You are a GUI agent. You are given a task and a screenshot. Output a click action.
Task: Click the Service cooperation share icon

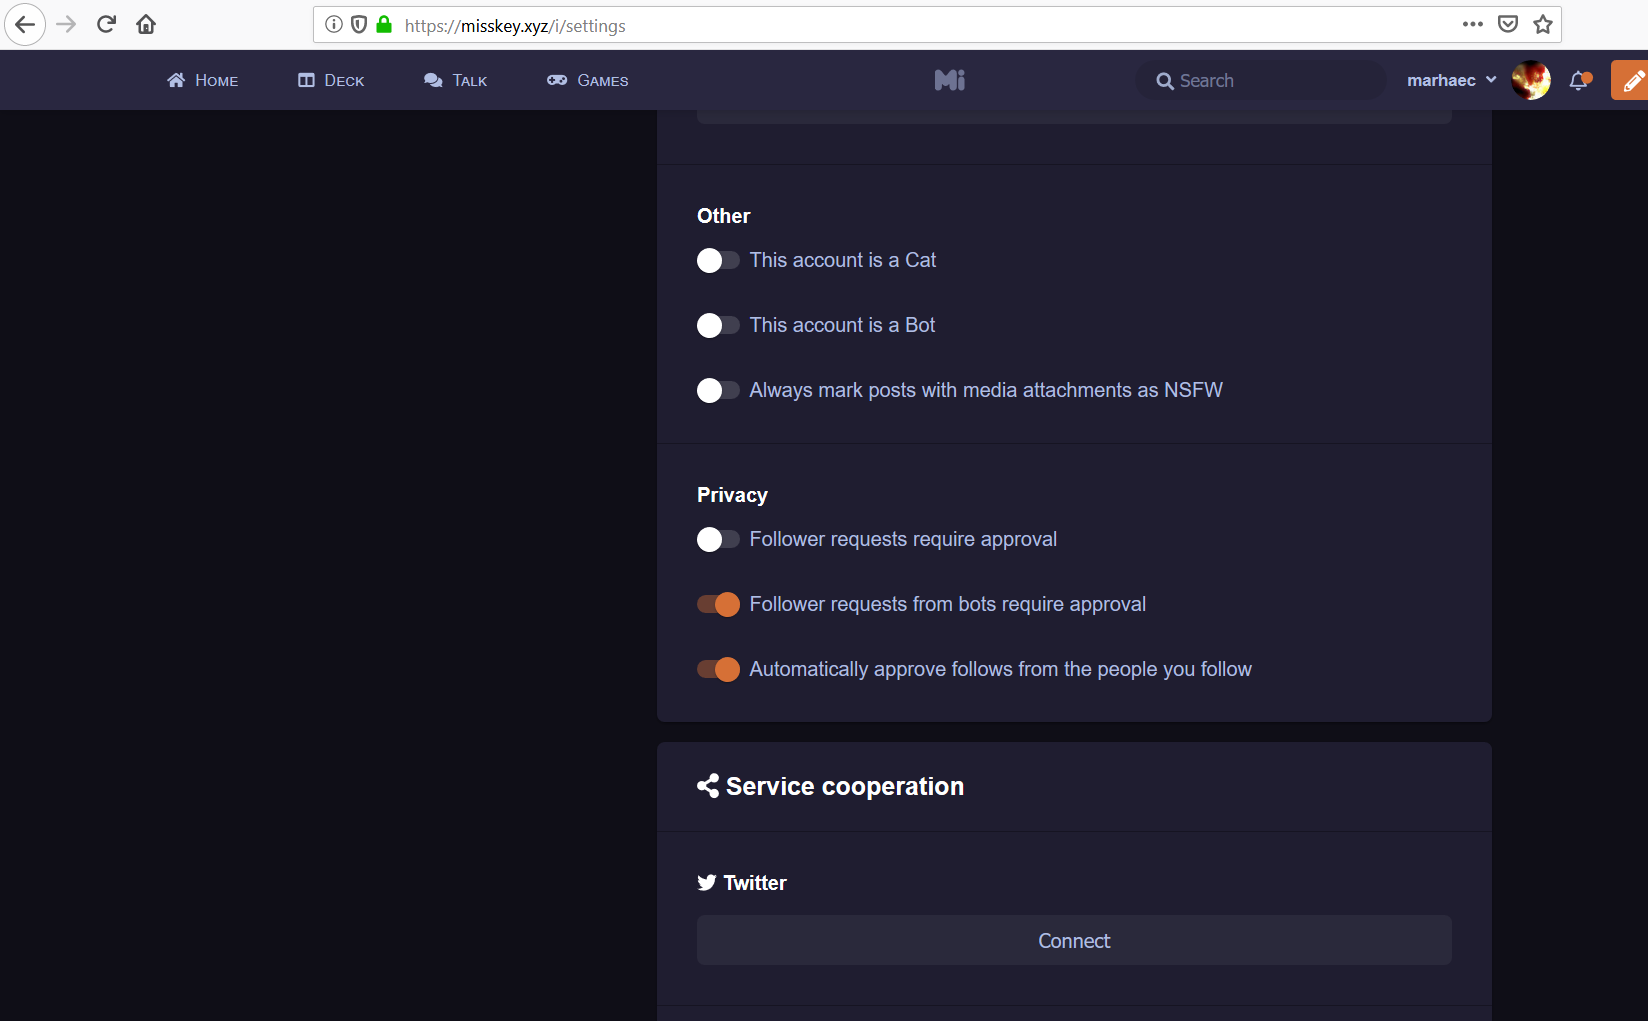(708, 786)
